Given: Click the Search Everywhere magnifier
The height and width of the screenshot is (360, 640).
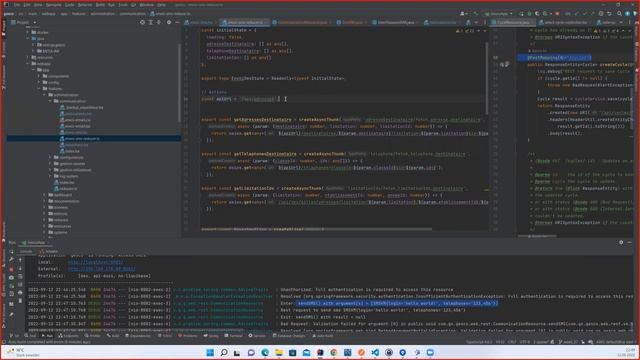Looking at the screenshot, I should pos(619,13).
